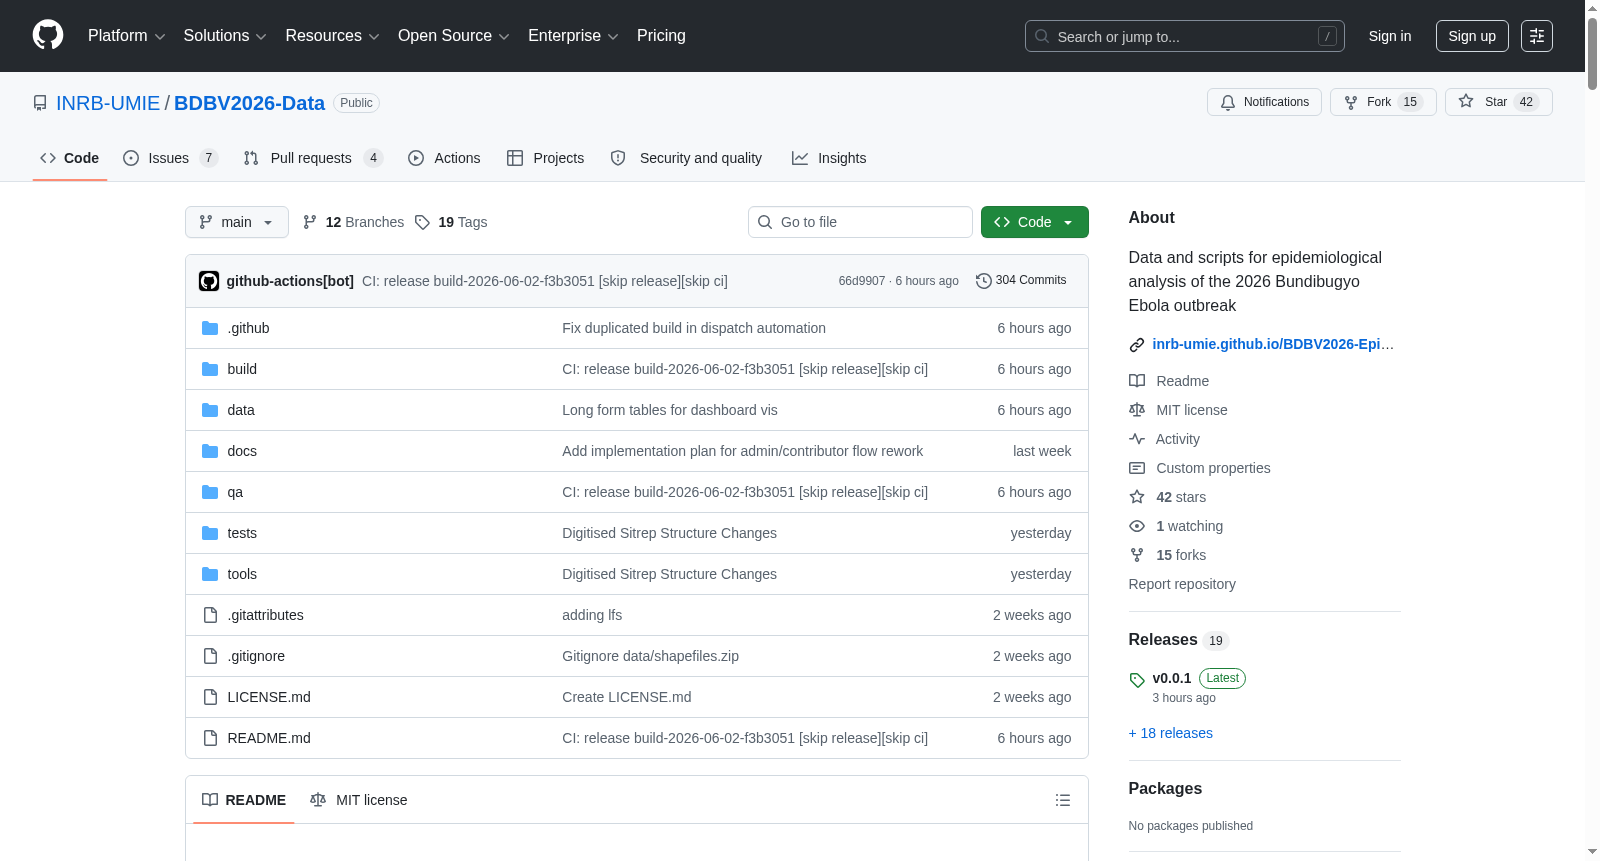Expand the Platform menu
This screenshot has height=861, width=1600.
[127, 36]
